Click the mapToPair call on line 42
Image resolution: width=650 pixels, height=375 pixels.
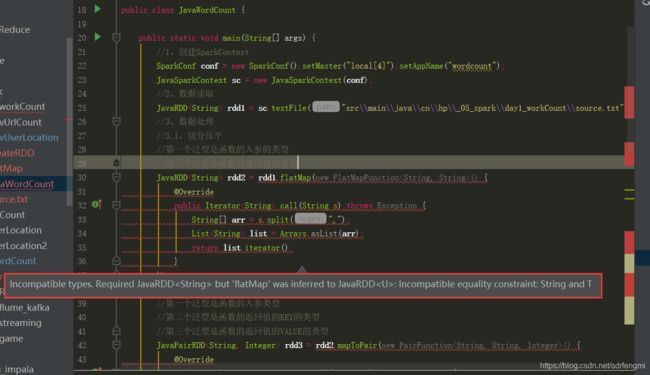(x=358, y=345)
